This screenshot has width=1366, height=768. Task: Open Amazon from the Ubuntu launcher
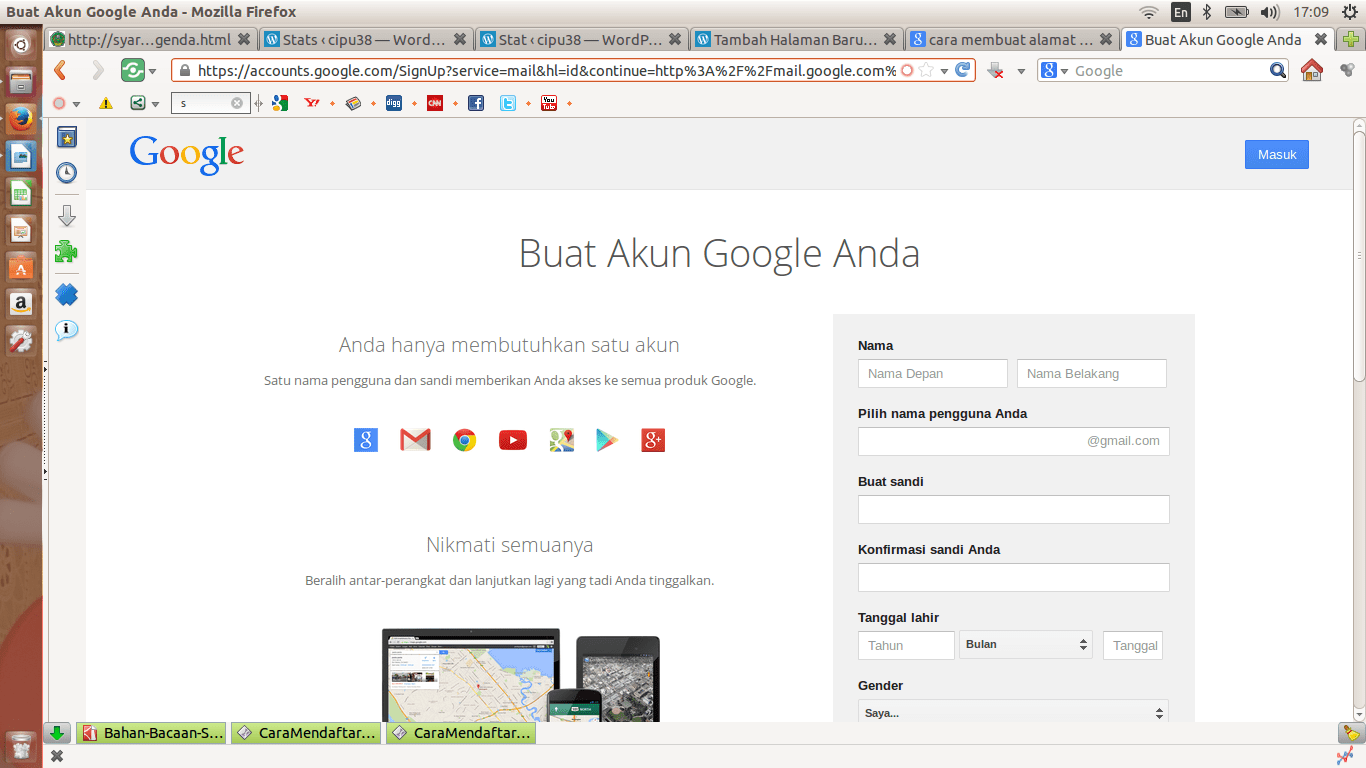pyautogui.click(x=21, y=304)
